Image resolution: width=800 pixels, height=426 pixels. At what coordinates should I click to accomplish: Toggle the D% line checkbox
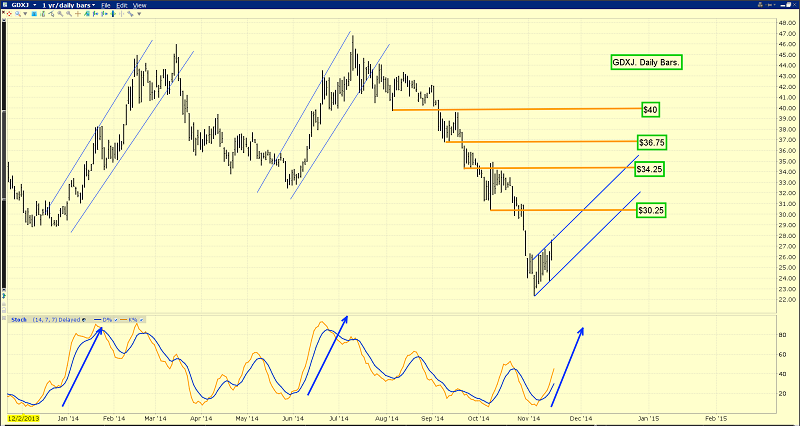pos(116,320)
